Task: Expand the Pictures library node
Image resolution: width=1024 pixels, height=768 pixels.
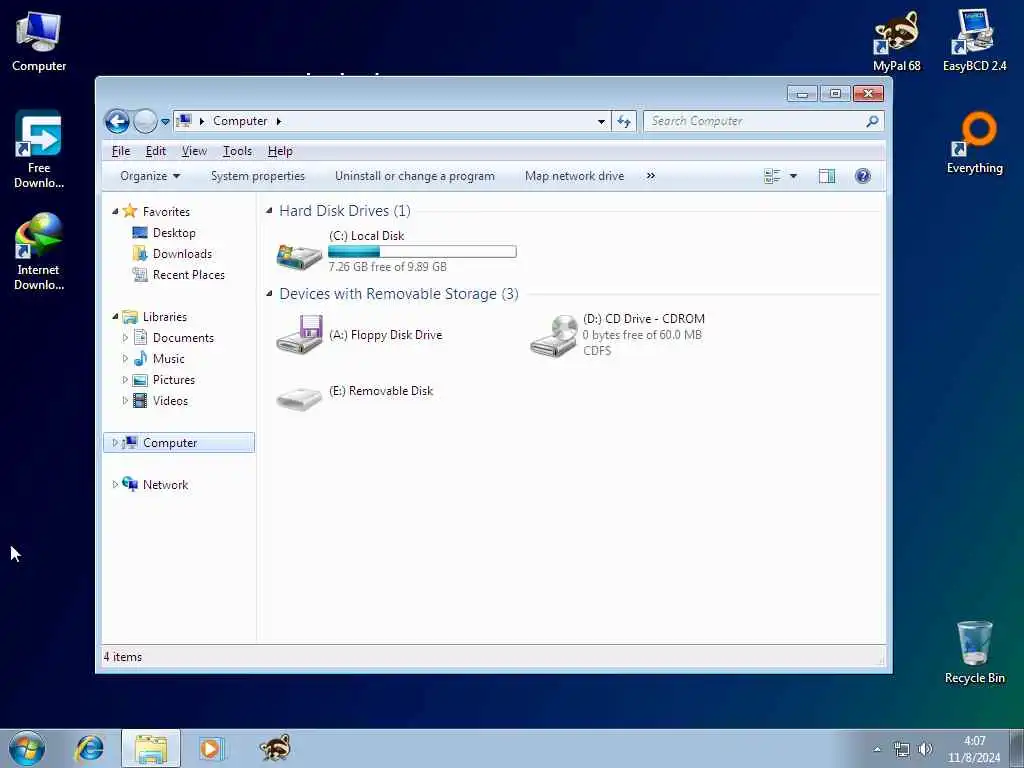Action: coord(125,379)
